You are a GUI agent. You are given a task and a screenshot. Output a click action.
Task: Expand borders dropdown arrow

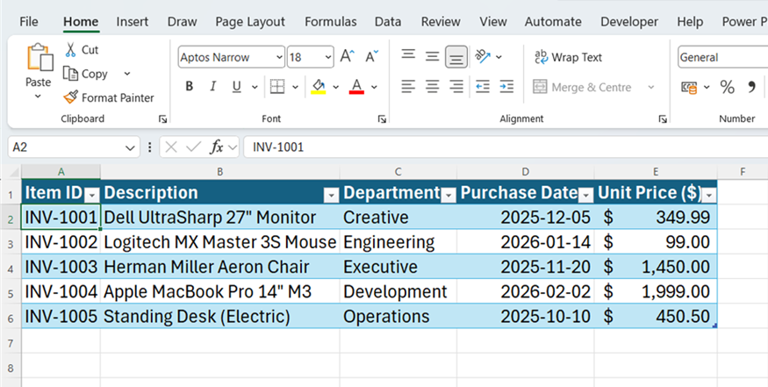click(295, 87)
